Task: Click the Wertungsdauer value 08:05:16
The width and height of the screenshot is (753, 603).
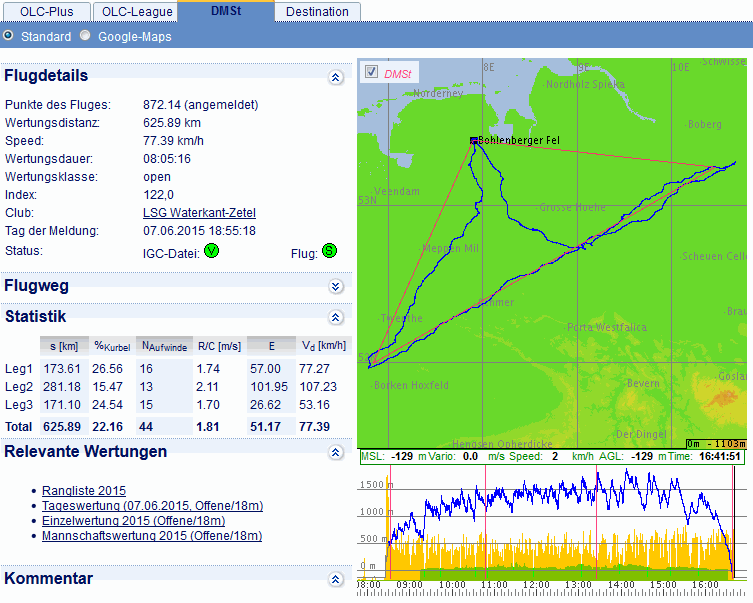Action: [x=167, y=159]
